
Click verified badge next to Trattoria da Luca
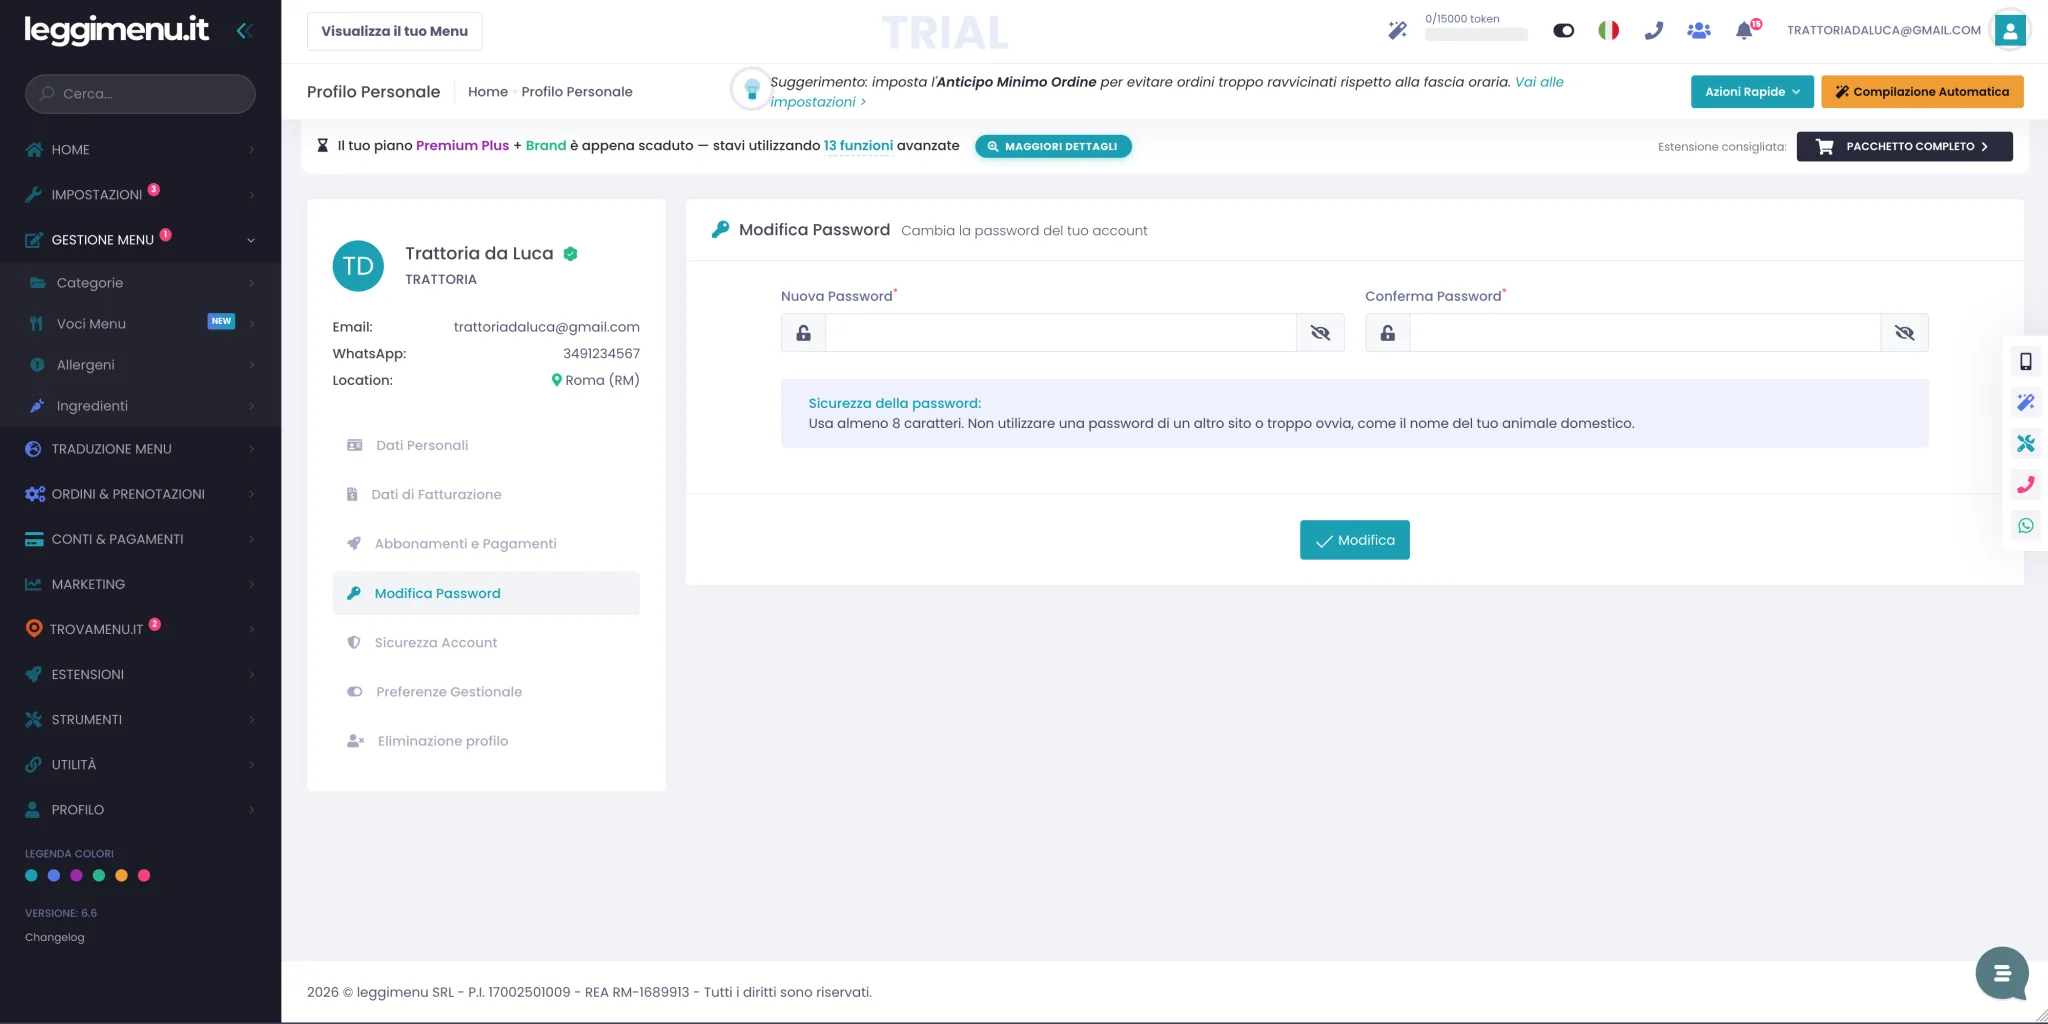[570, 254]
